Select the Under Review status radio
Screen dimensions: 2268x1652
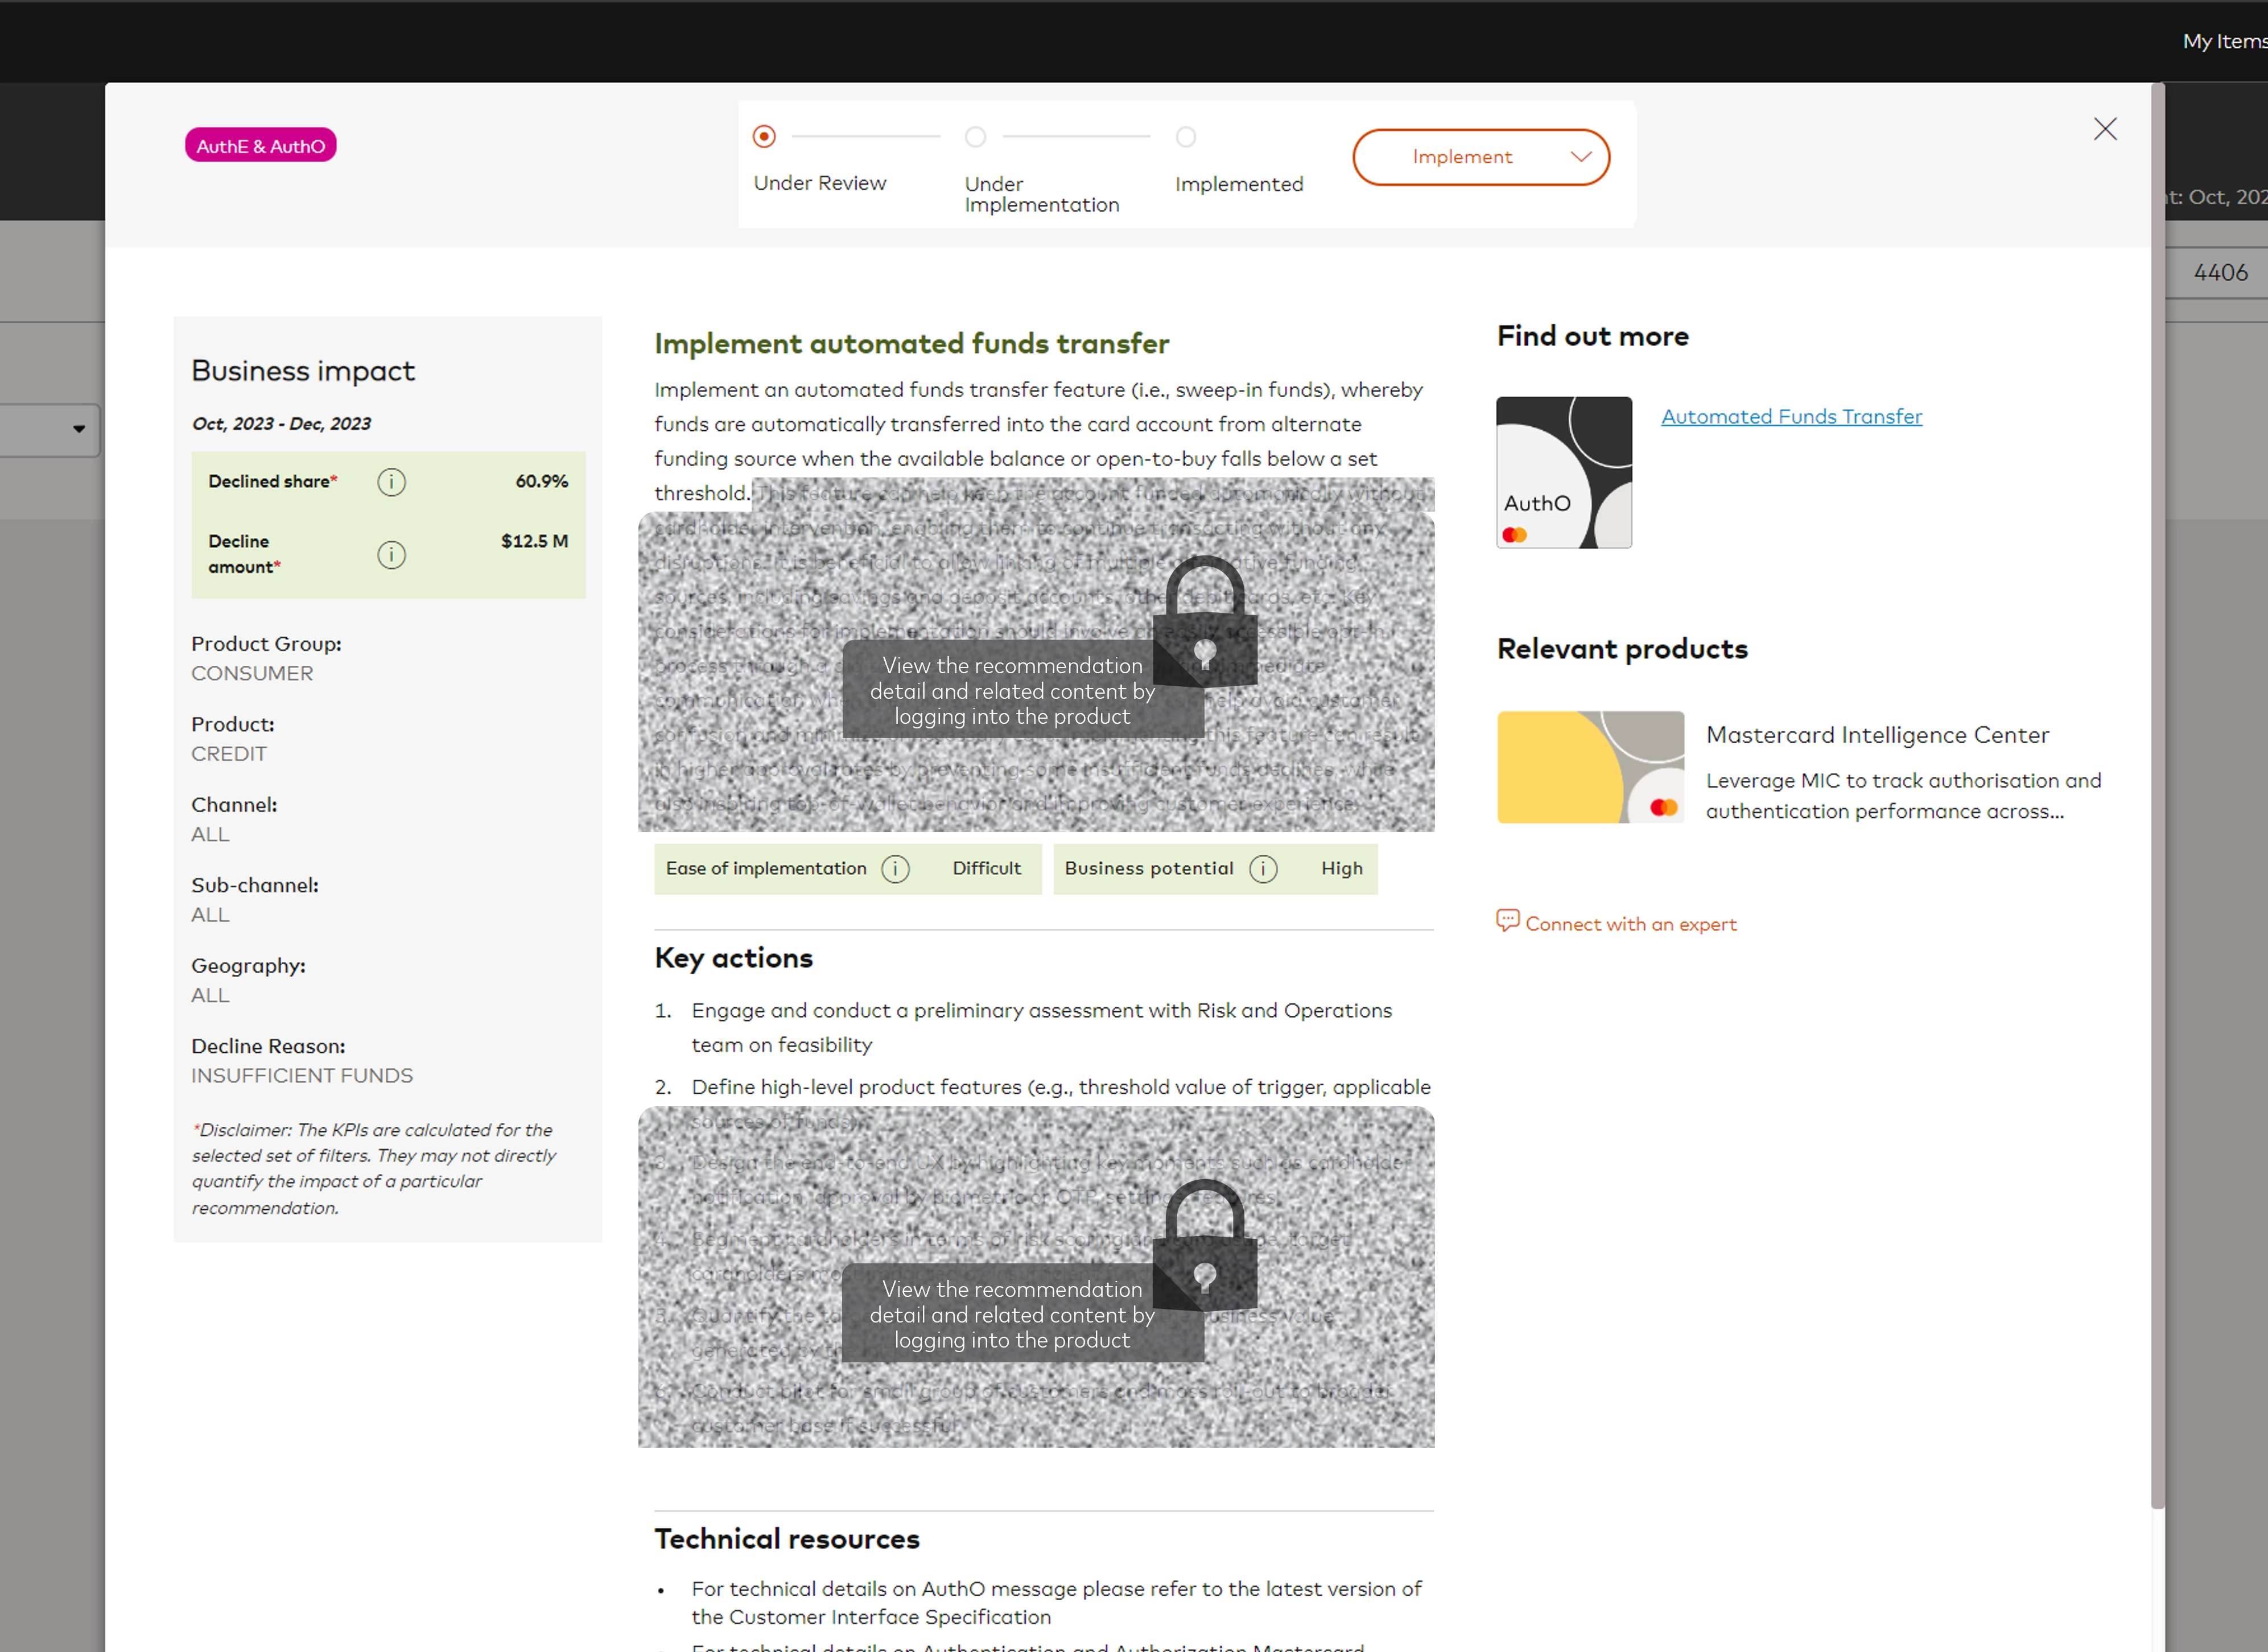[x=764, y=136]
